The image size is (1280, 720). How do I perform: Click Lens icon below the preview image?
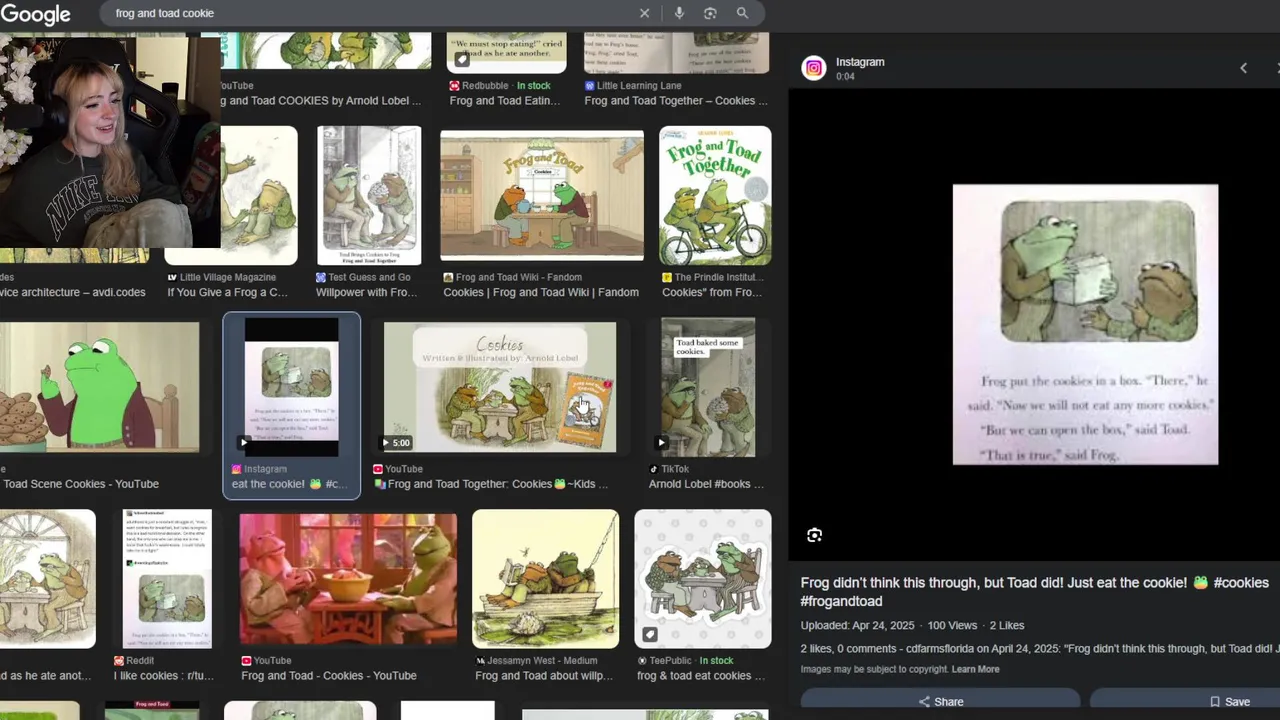814,535
